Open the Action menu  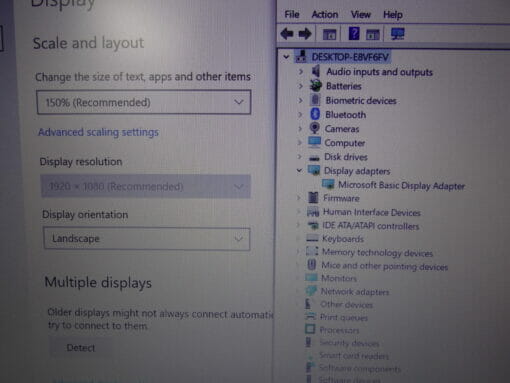[325, 15]
